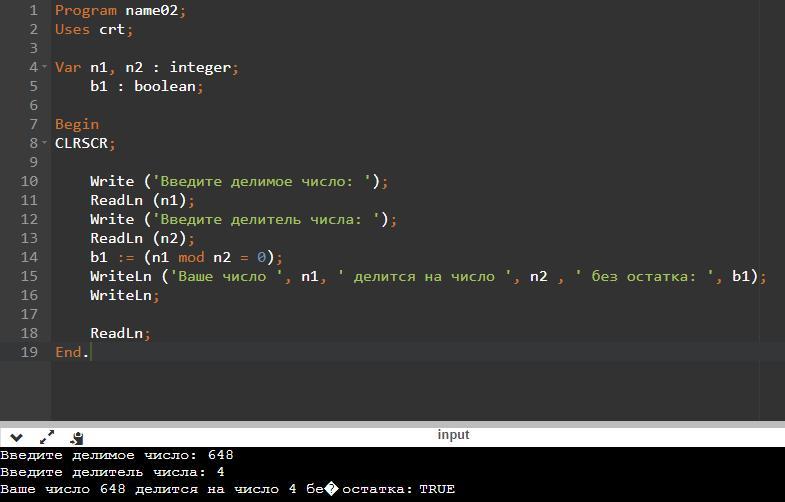Screen dimensions: 785x502
Task: Click the 'Begin' keyword
Action: [x=77, y=124]
